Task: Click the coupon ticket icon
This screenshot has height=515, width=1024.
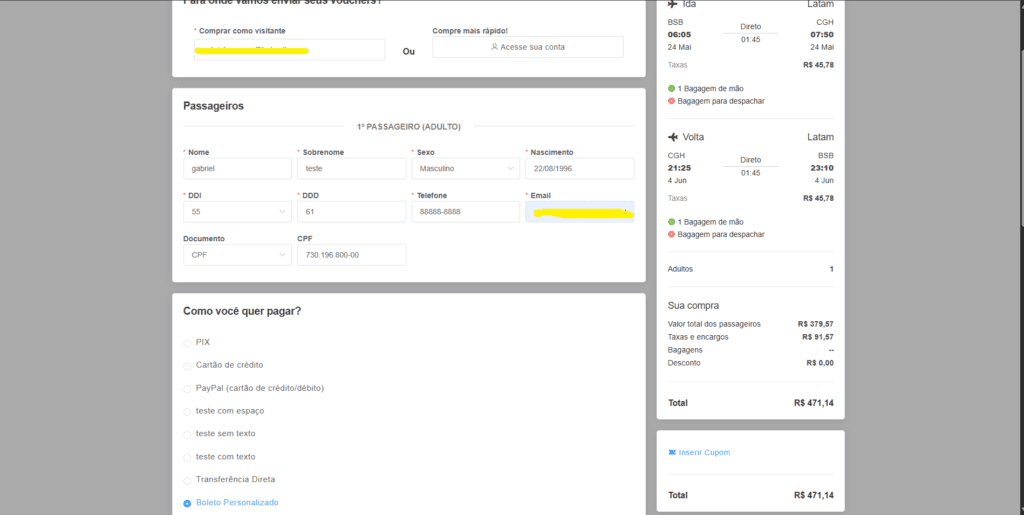Action: (x=671, y=453)
